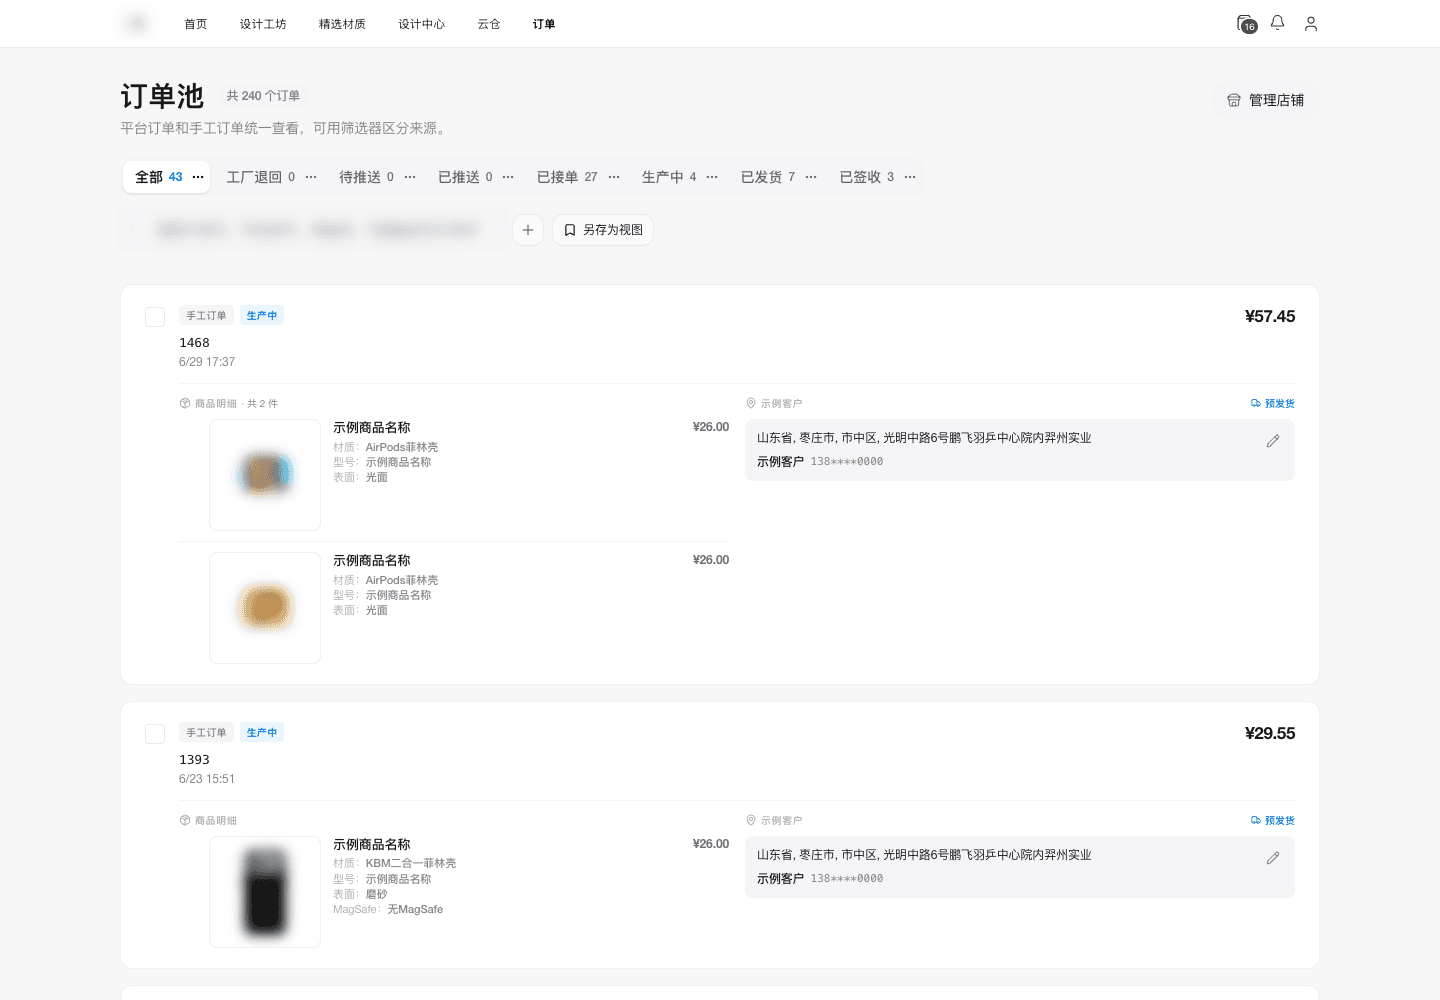1440x1000 pixels.
Task: Select checkbox for order 1393
Action: 155,734
